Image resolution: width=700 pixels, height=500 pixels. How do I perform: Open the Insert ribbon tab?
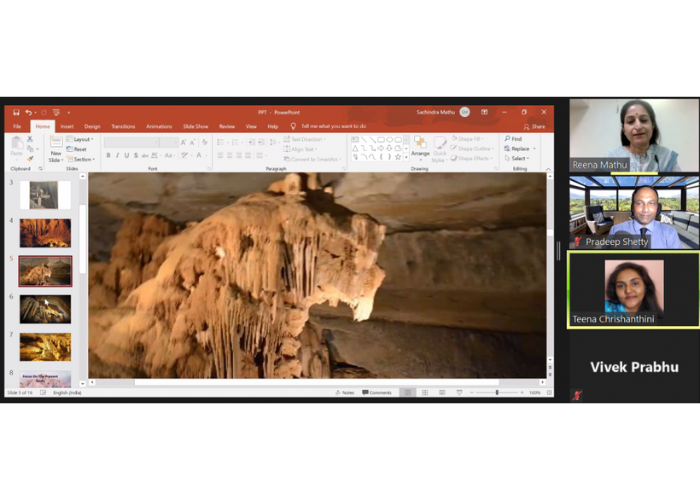point(67,126)
